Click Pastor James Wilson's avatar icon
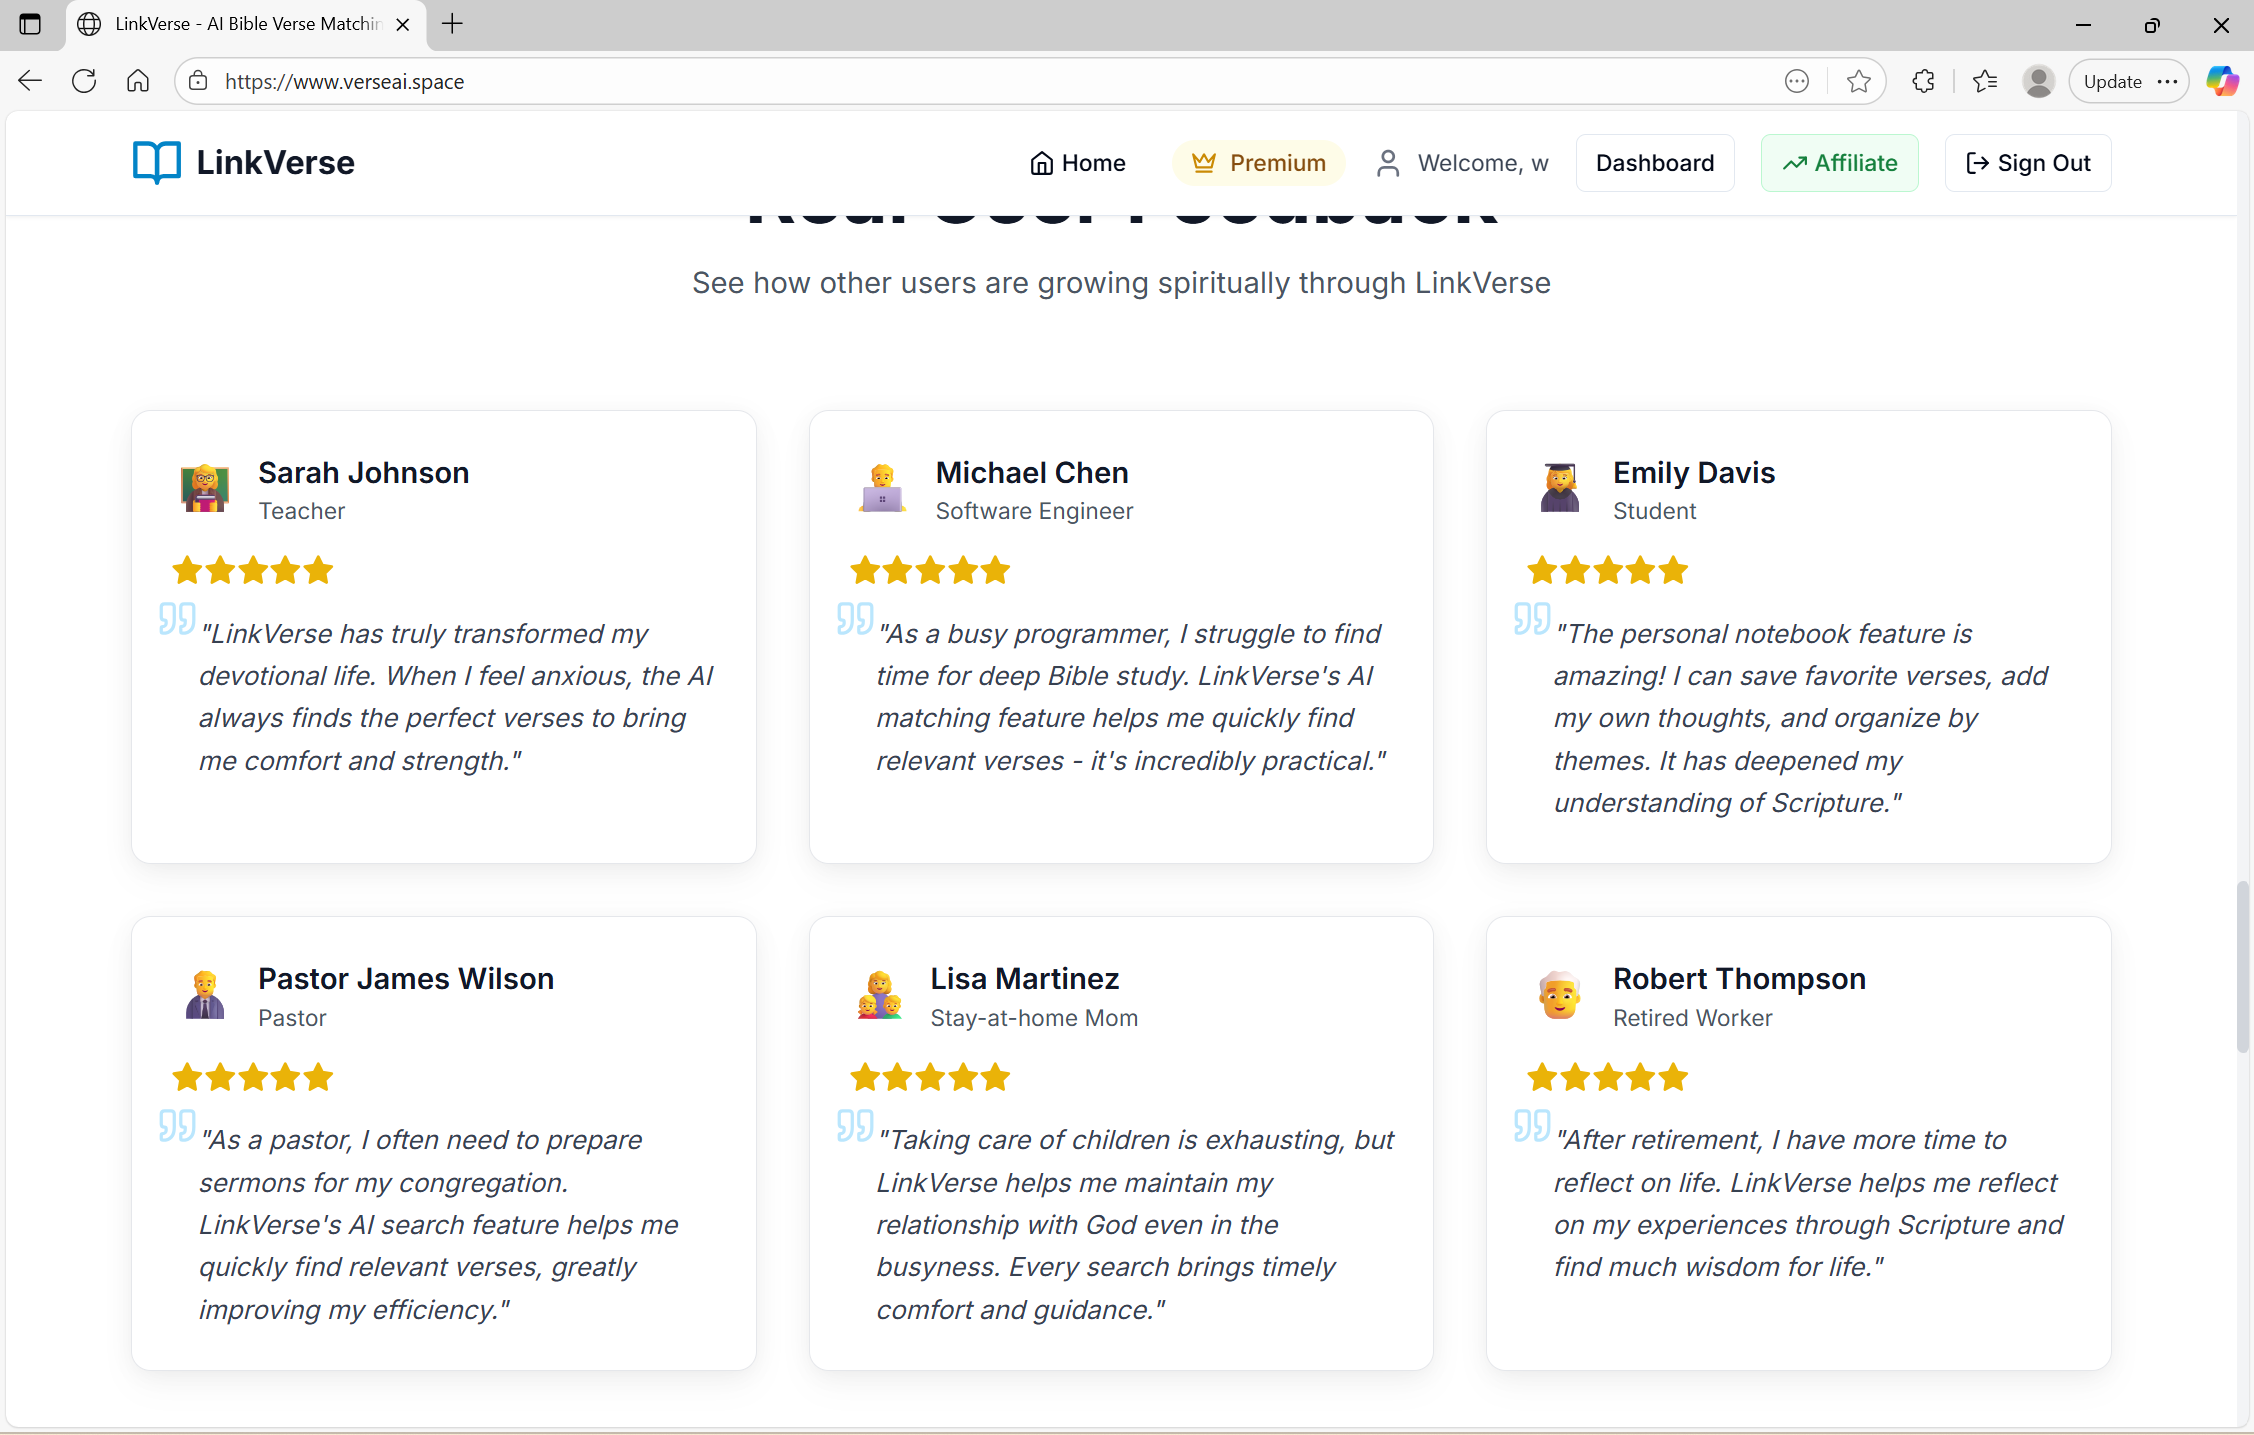2254x1435 pixels. 205,995
